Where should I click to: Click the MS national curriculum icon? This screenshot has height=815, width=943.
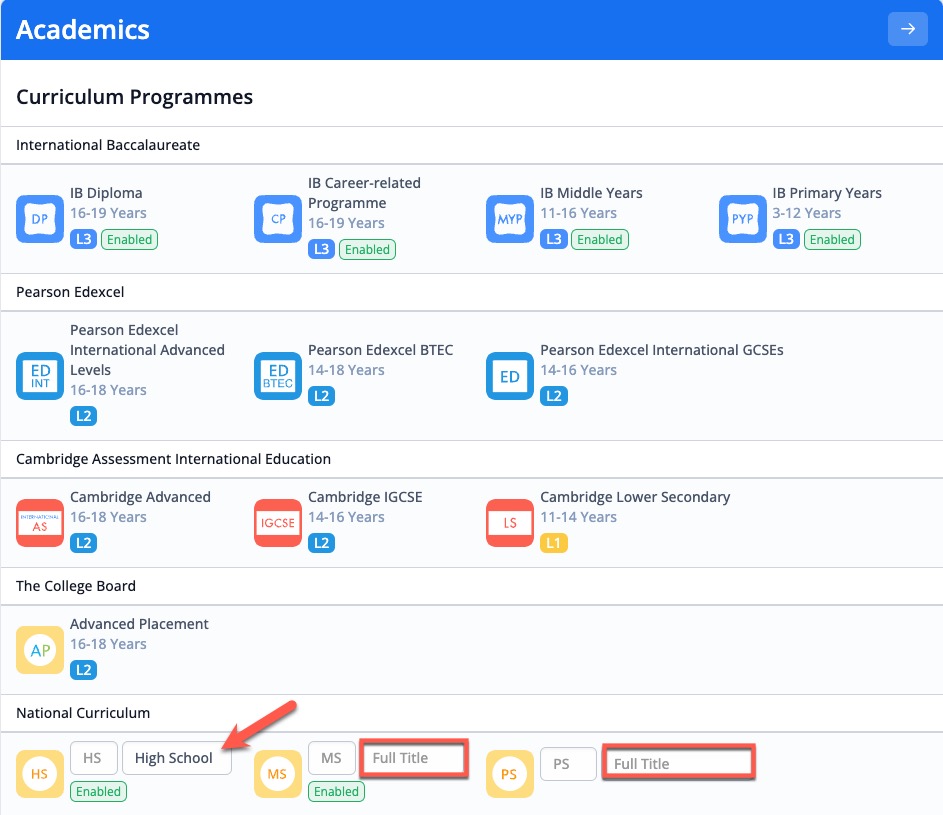pyautogui.click(x=278, y=773)
